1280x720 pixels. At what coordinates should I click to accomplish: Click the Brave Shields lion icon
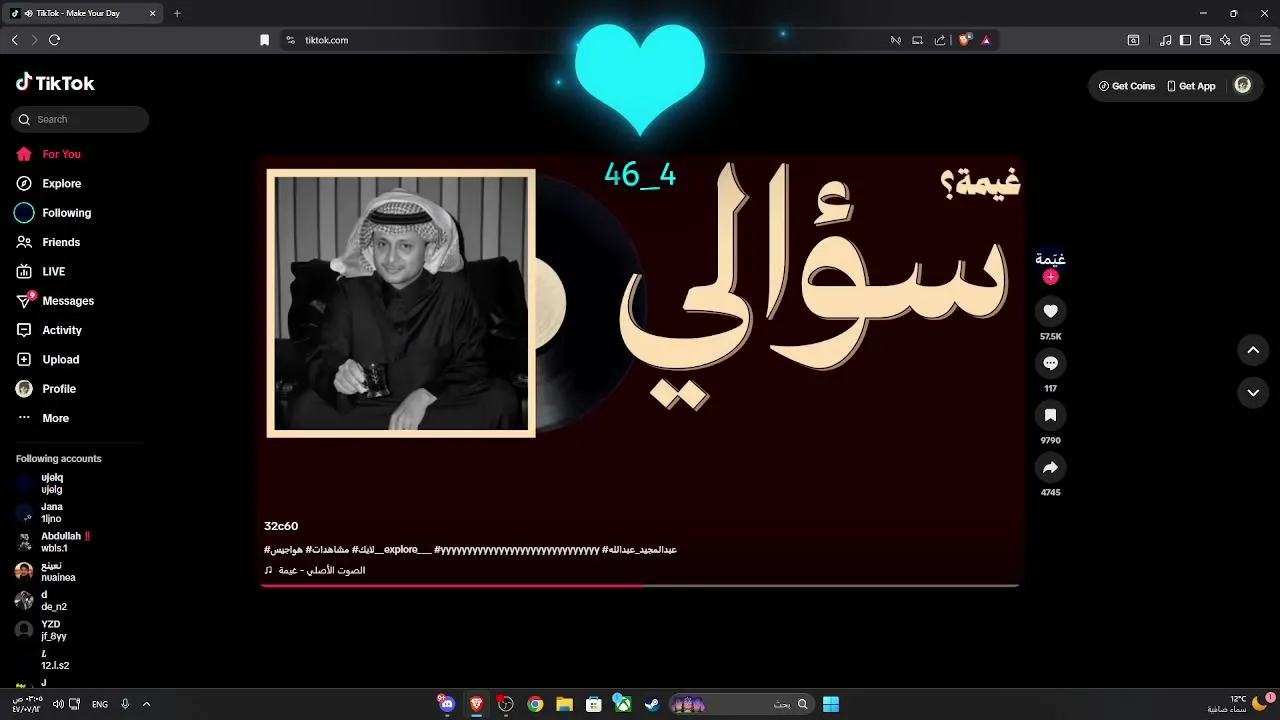click(964, 40)
